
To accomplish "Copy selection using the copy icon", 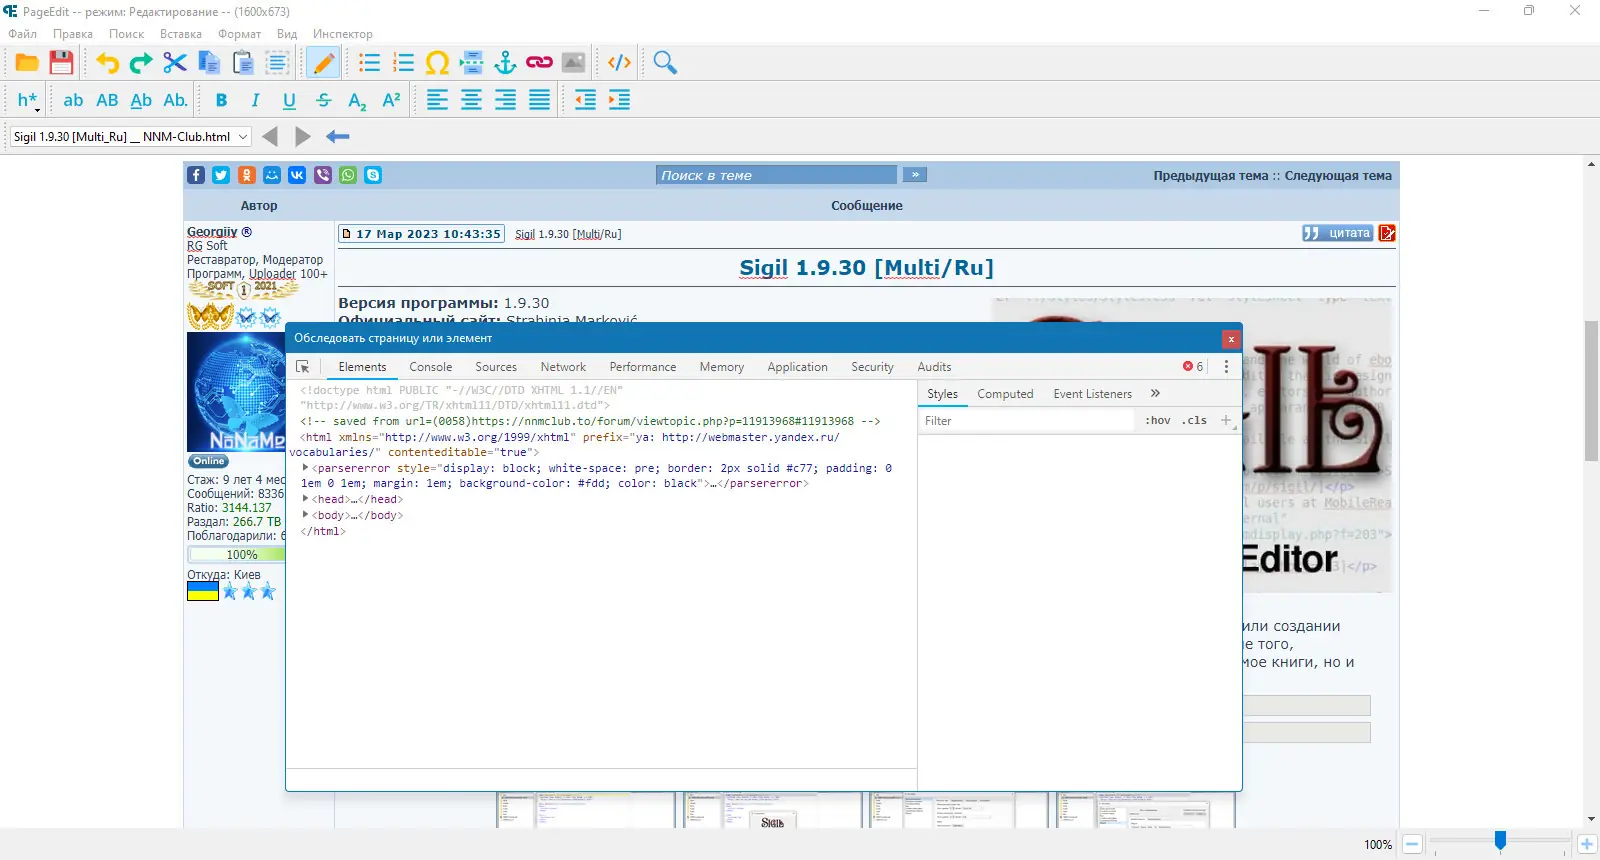I will [x=209, y=63].
